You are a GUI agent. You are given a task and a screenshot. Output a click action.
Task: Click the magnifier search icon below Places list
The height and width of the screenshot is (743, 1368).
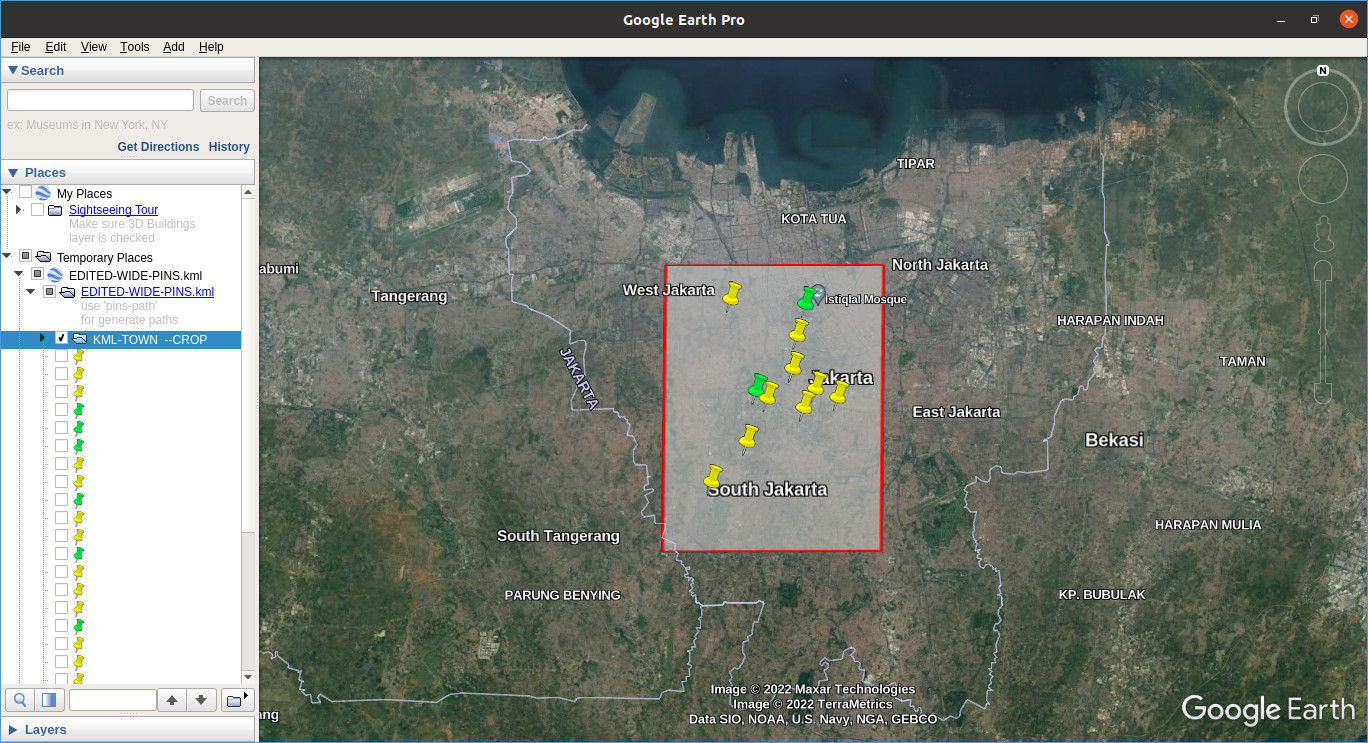pos(20,700)
